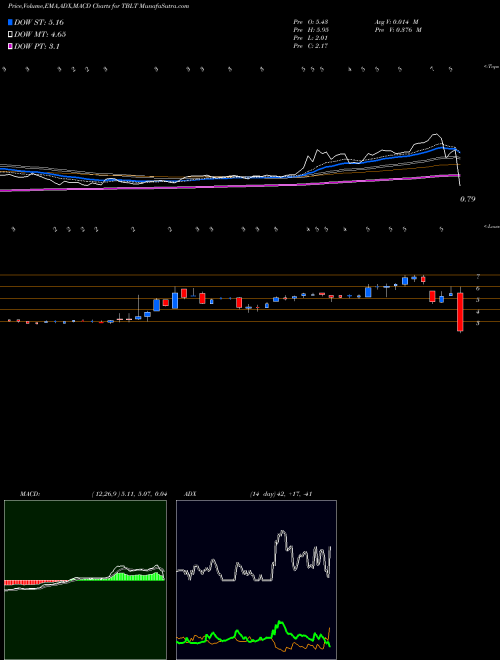Click the MACD label above the histogram

coord(30,494)
